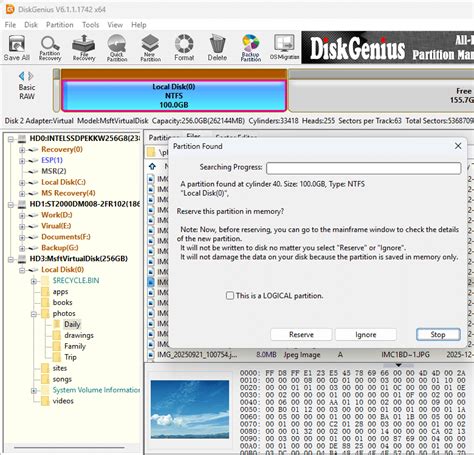Expand the Recovery(0) partition node
Image resolution: width=474 pixels, height=455 pixels.
click(x=22, y=150)
